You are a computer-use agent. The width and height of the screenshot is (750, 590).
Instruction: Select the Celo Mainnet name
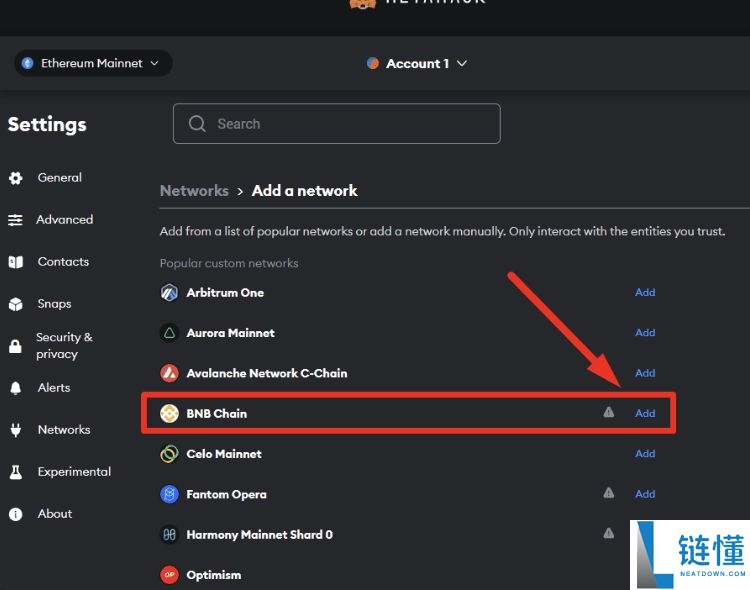(x=224, y=454)
